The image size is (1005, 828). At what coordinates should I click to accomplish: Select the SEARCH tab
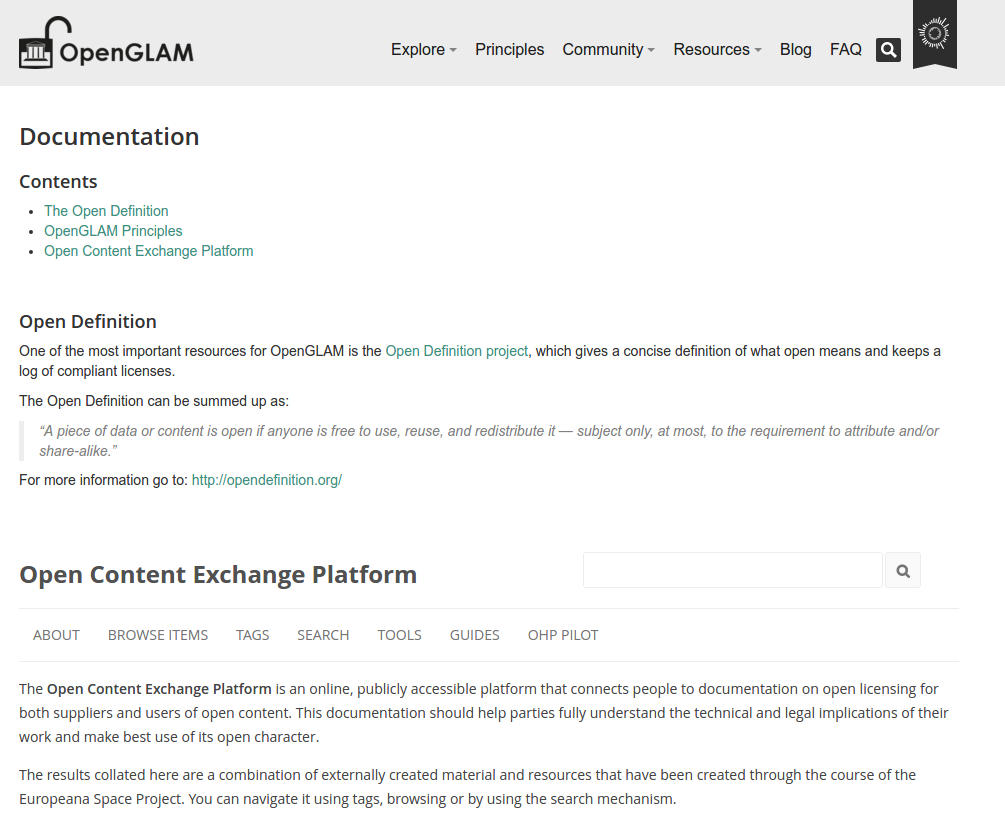tap(323, 635)
